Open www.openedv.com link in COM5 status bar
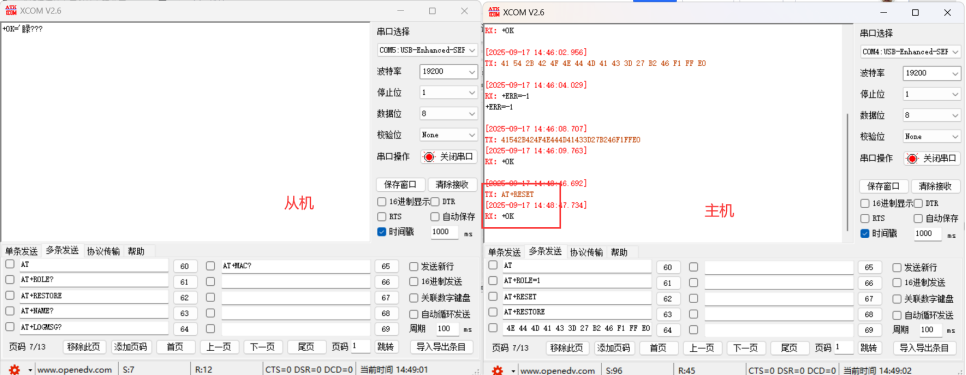 coord(75,370)
